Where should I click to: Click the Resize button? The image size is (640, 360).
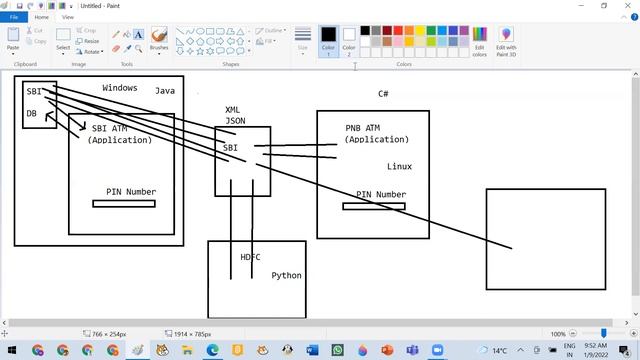point(87,41)
